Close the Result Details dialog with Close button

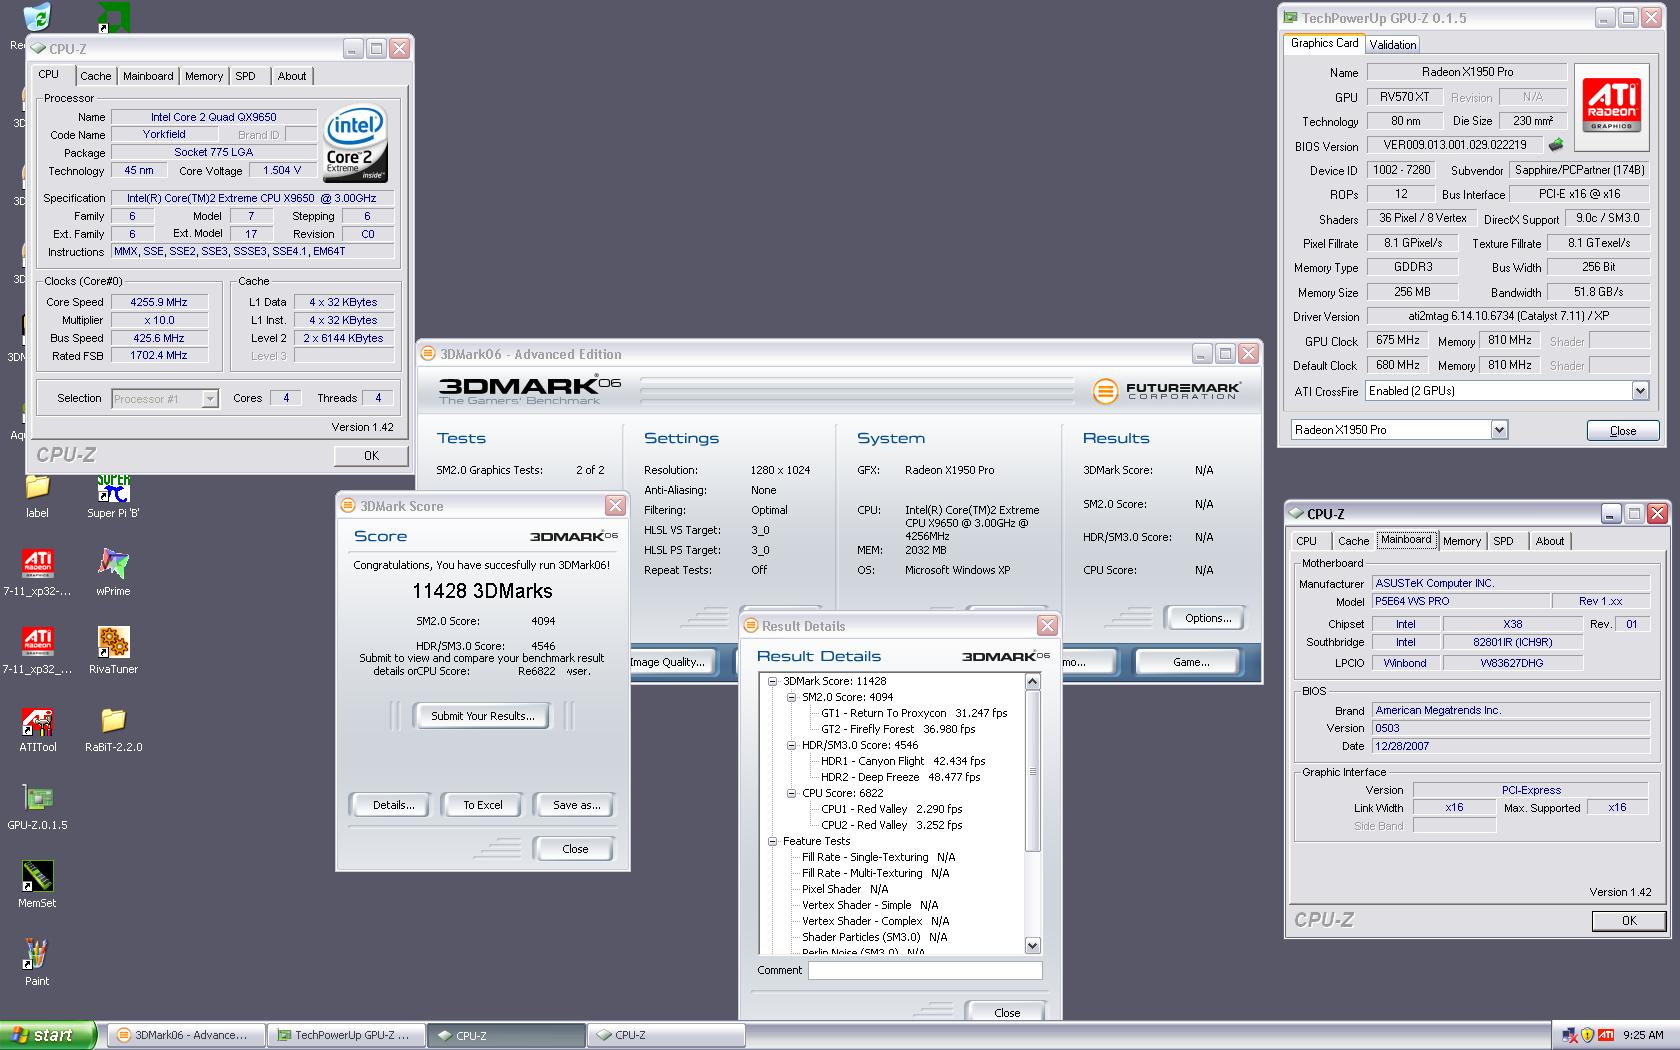pyautogui.click(x=1007, y=1013)
